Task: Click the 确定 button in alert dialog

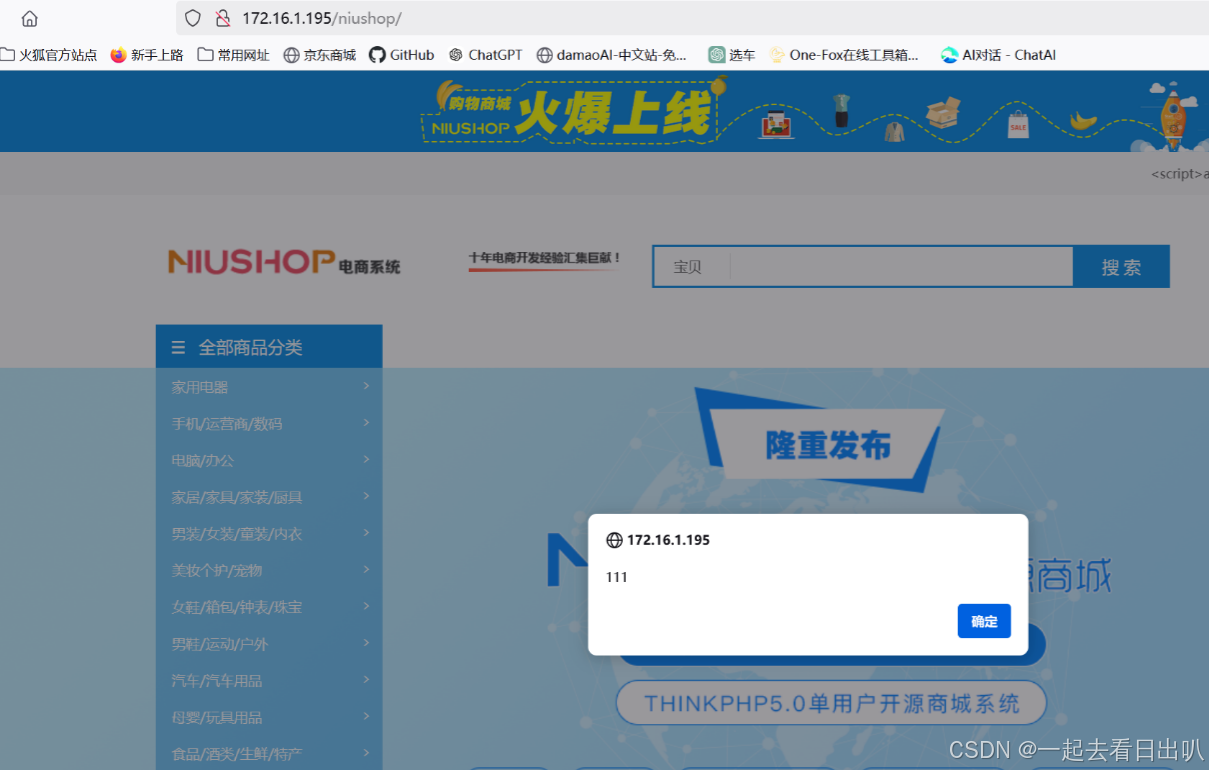Action: click(984, 621)
